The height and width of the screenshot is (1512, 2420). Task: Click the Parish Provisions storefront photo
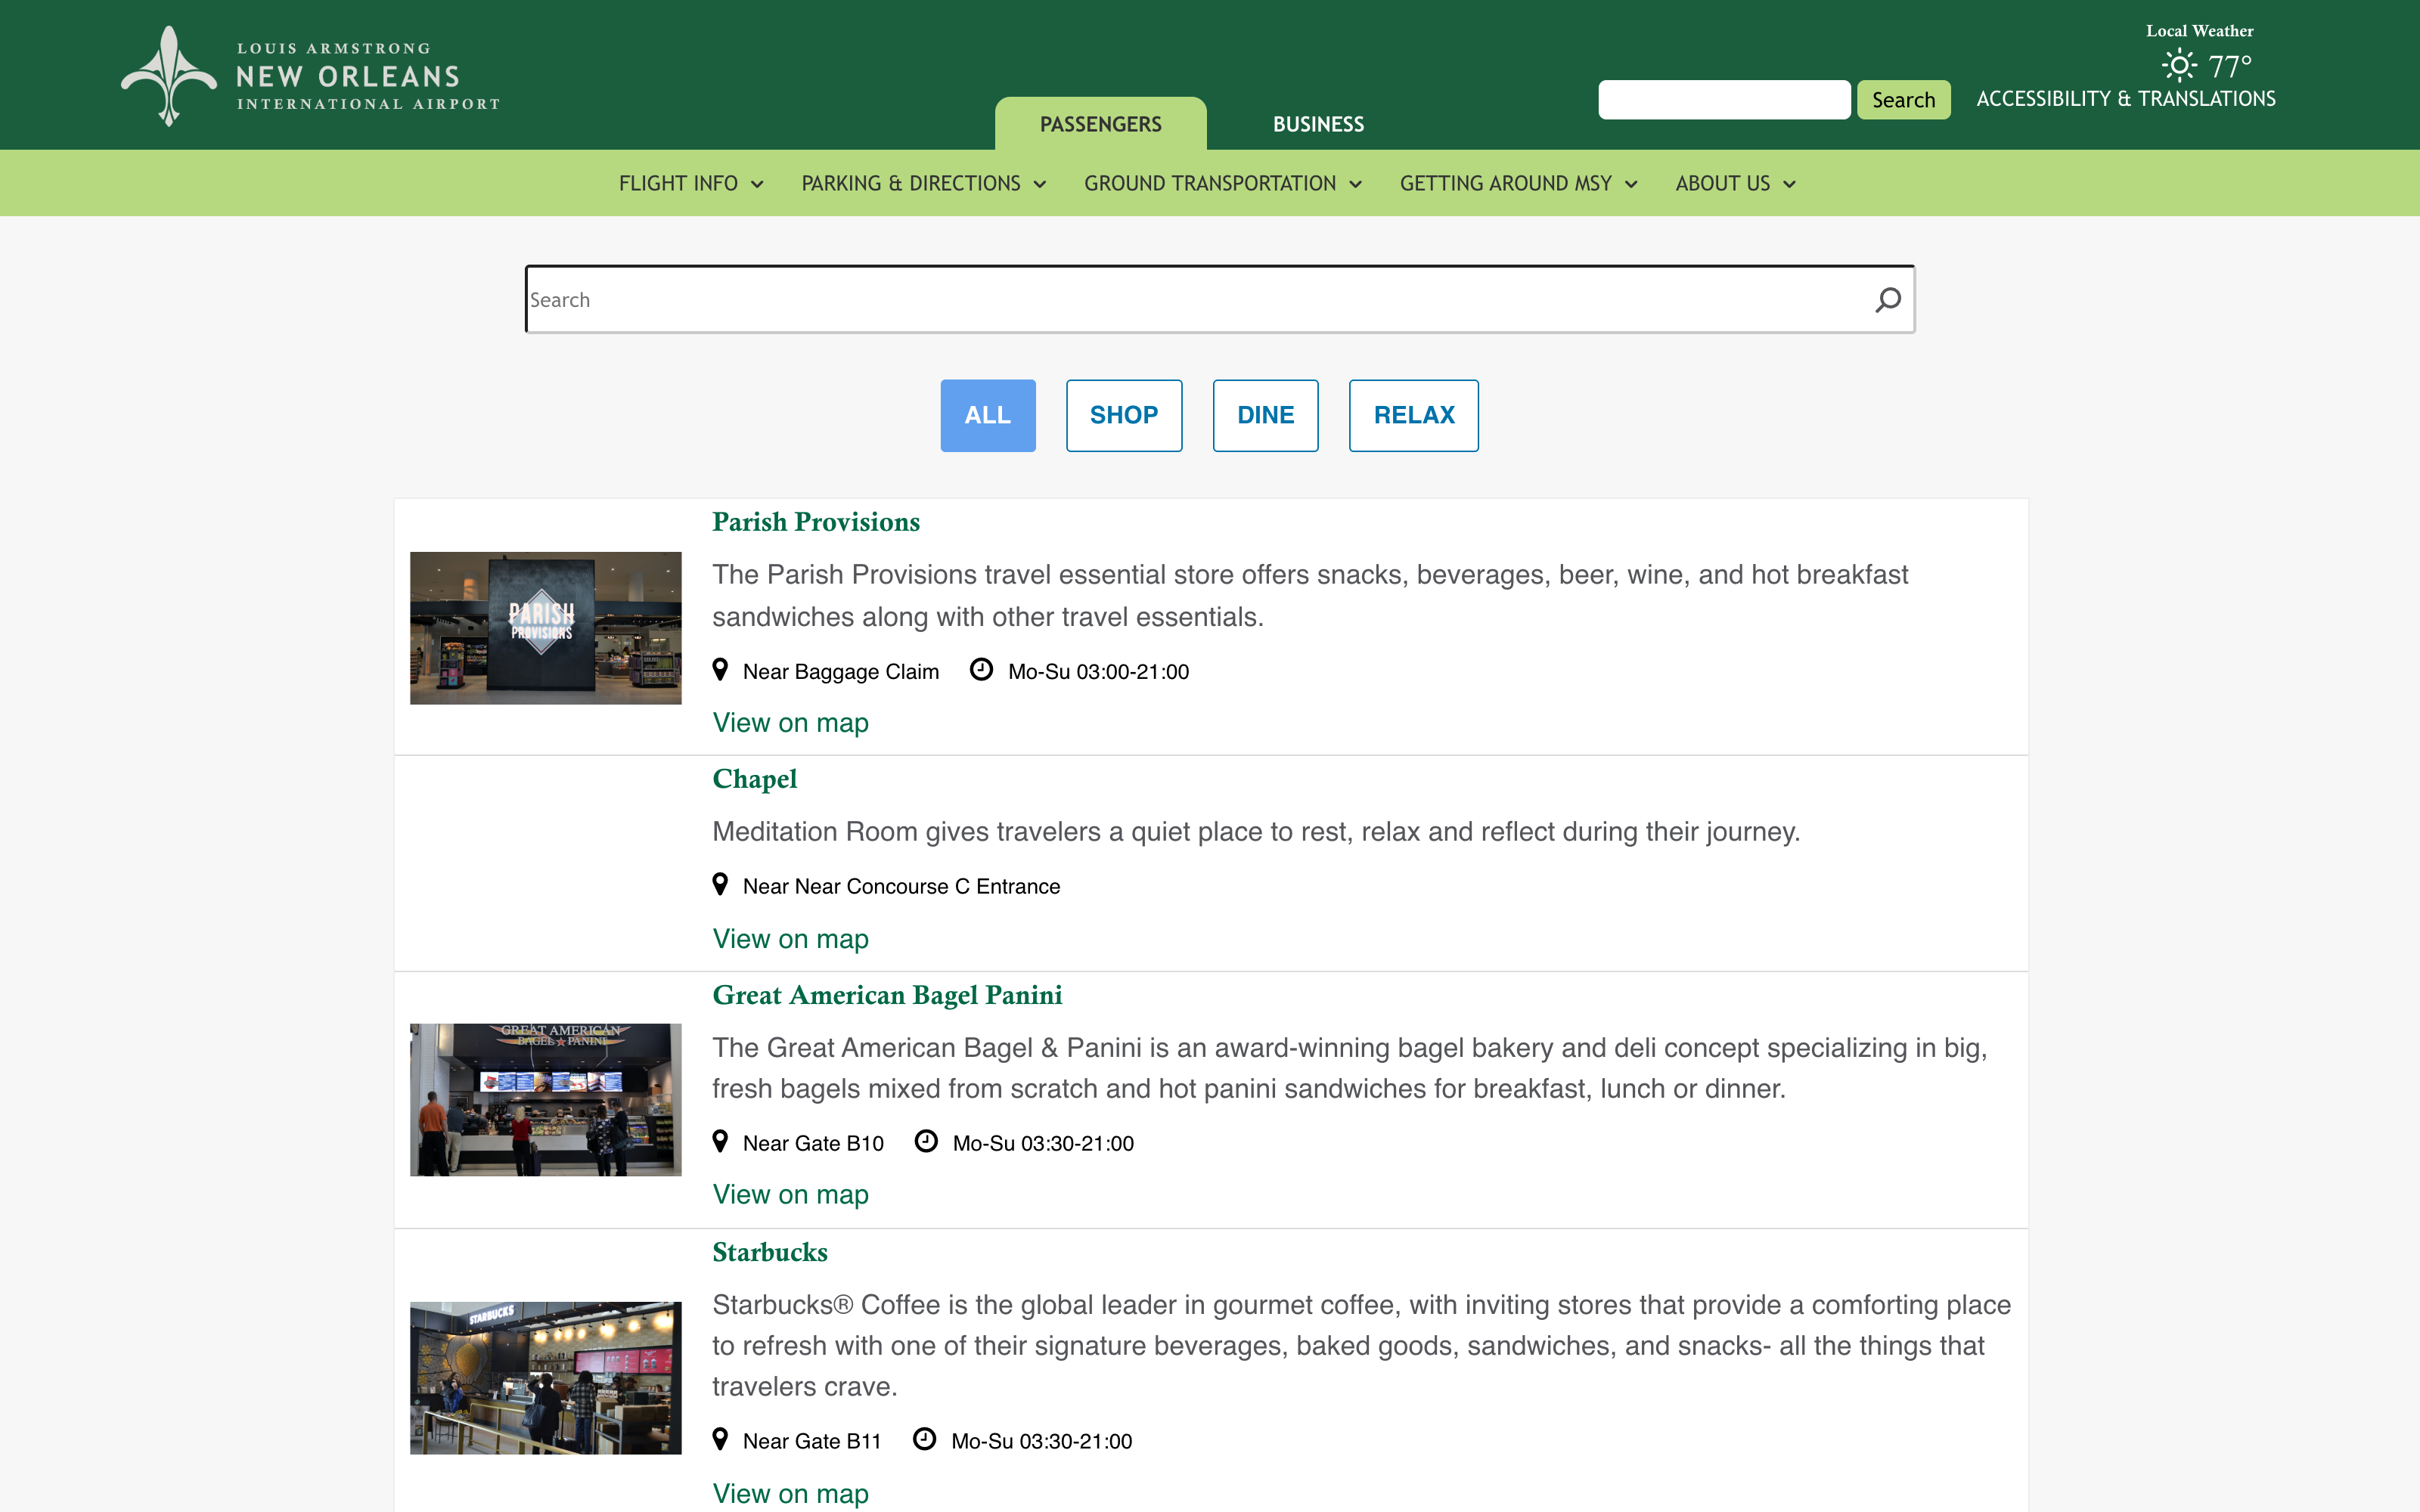coord(545,628)
